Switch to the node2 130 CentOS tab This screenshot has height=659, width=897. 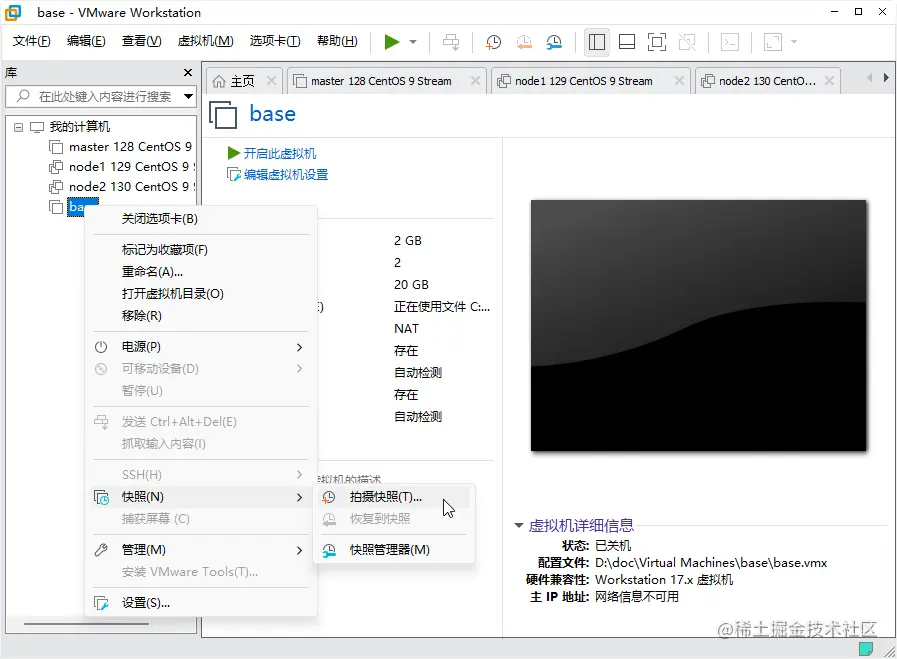tap(761, 81)
